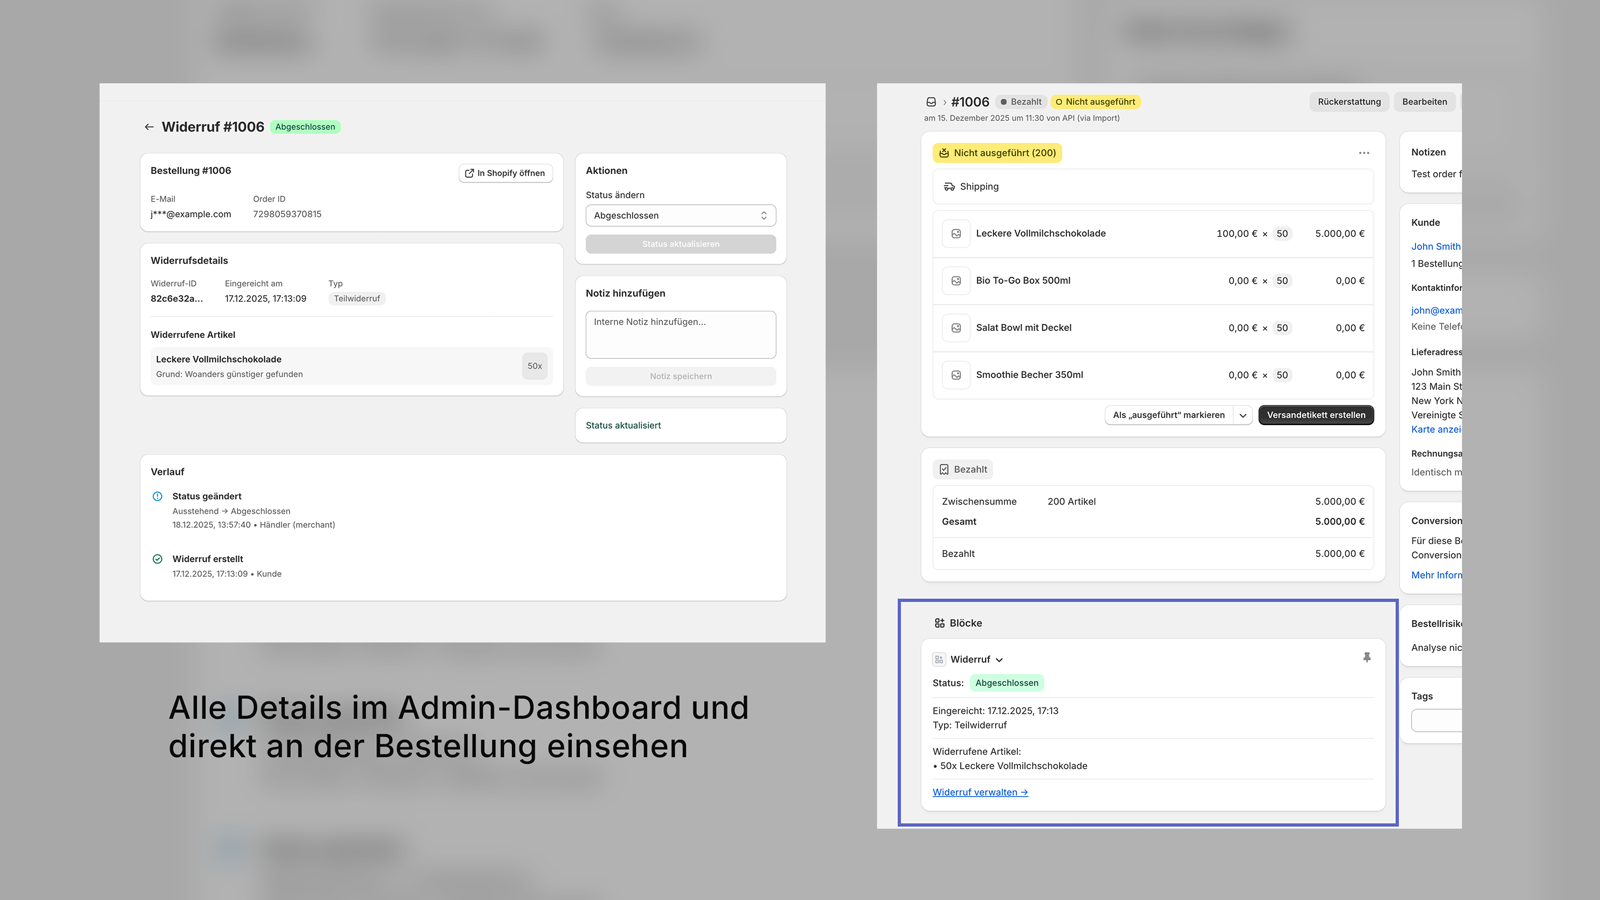Click the payment icon beside Bezahlt section
The height and width of the screenshot is (900, 1600).
(x=944, y=468)
